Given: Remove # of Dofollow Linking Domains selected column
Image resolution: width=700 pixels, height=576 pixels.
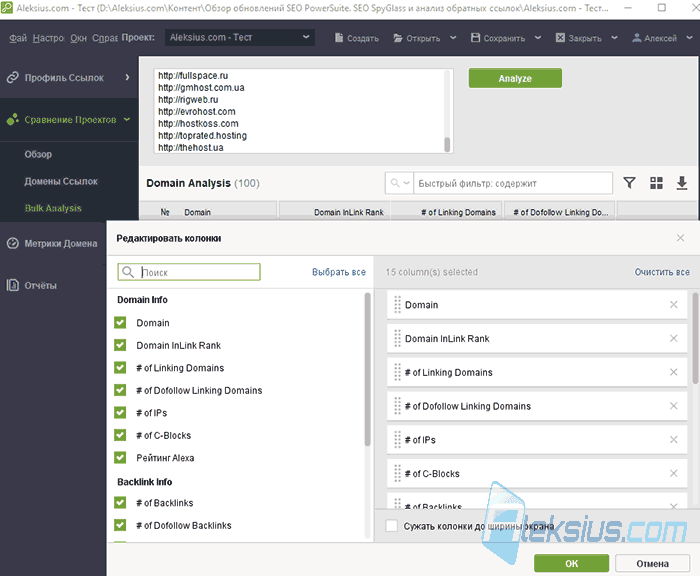Looking at the screenshot, I should coord(674,406).
